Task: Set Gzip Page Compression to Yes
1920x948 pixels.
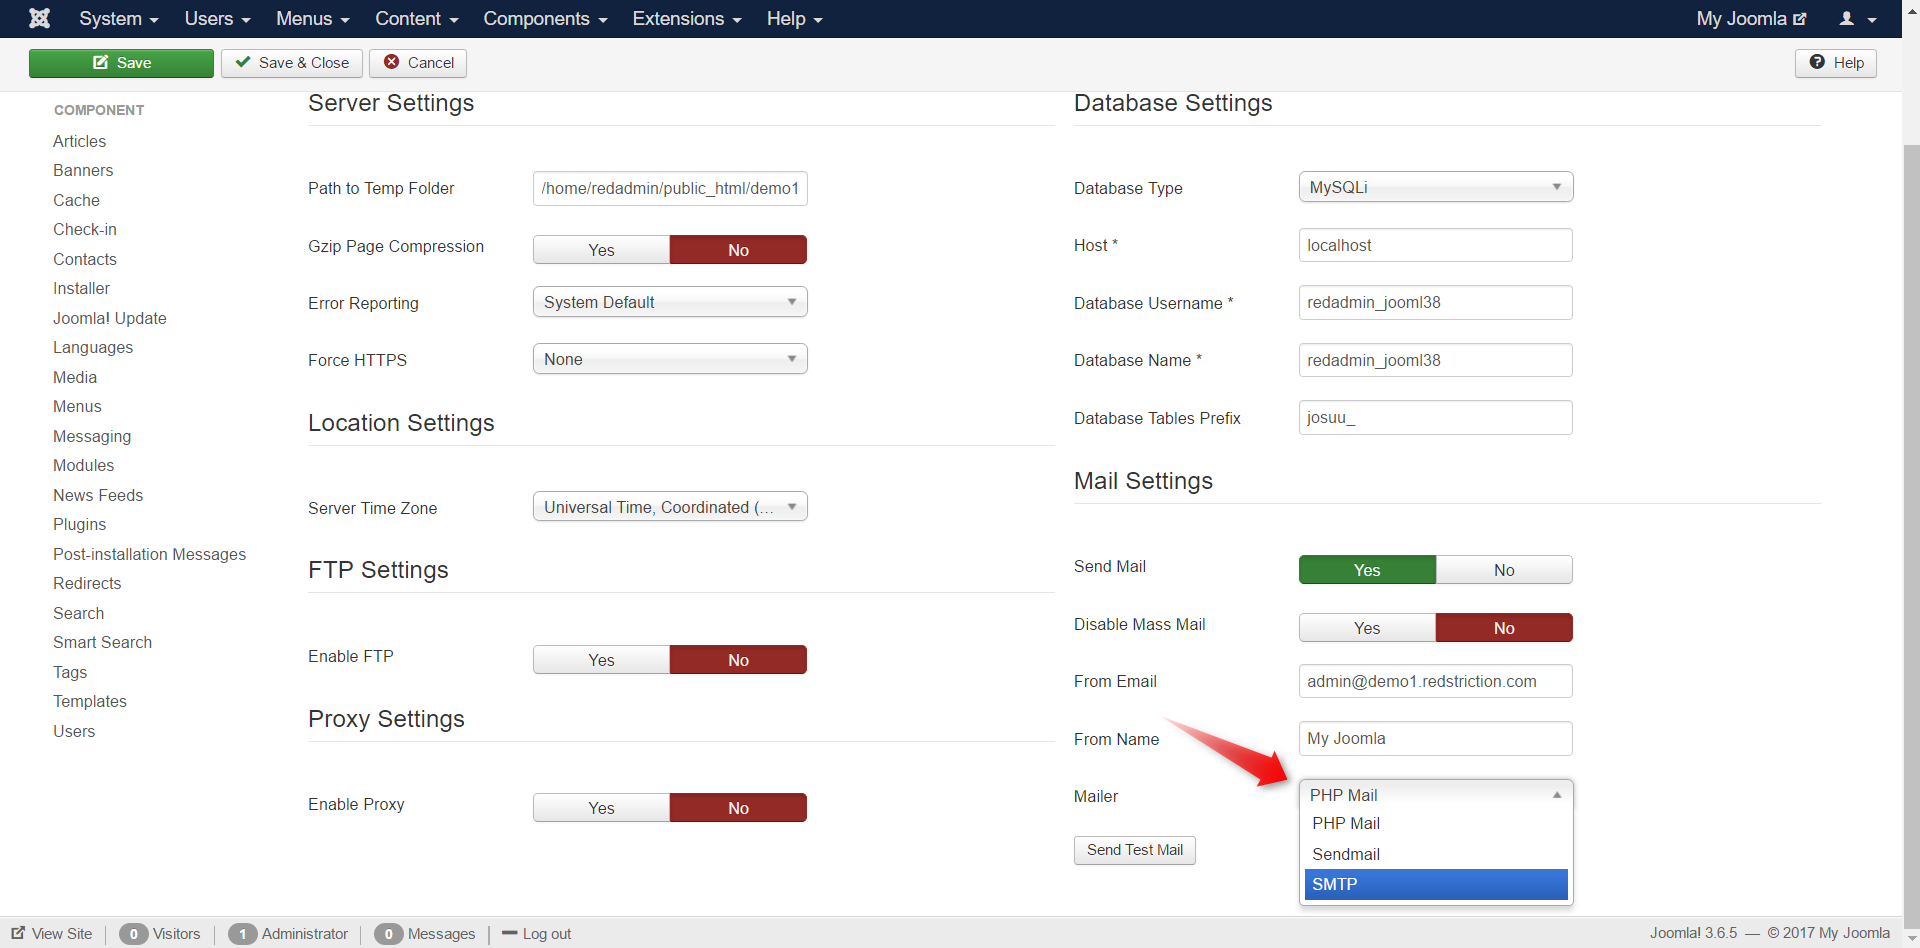Action: click(x=601, y=250)
